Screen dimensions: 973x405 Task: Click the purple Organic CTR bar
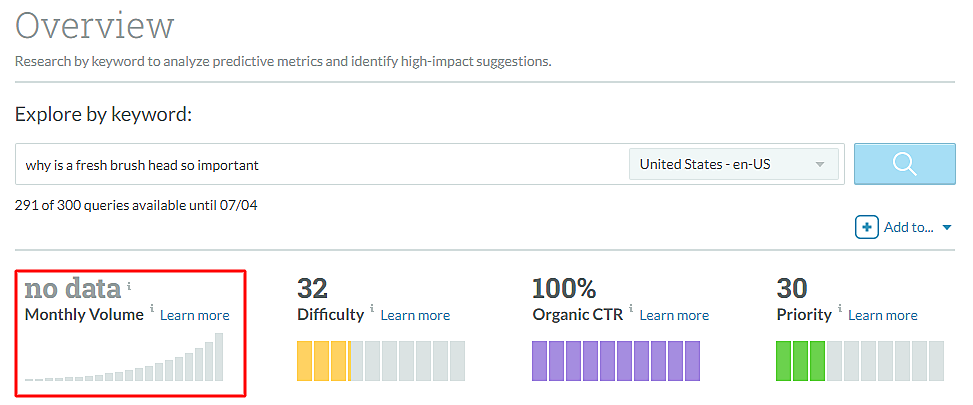point(615,361)
